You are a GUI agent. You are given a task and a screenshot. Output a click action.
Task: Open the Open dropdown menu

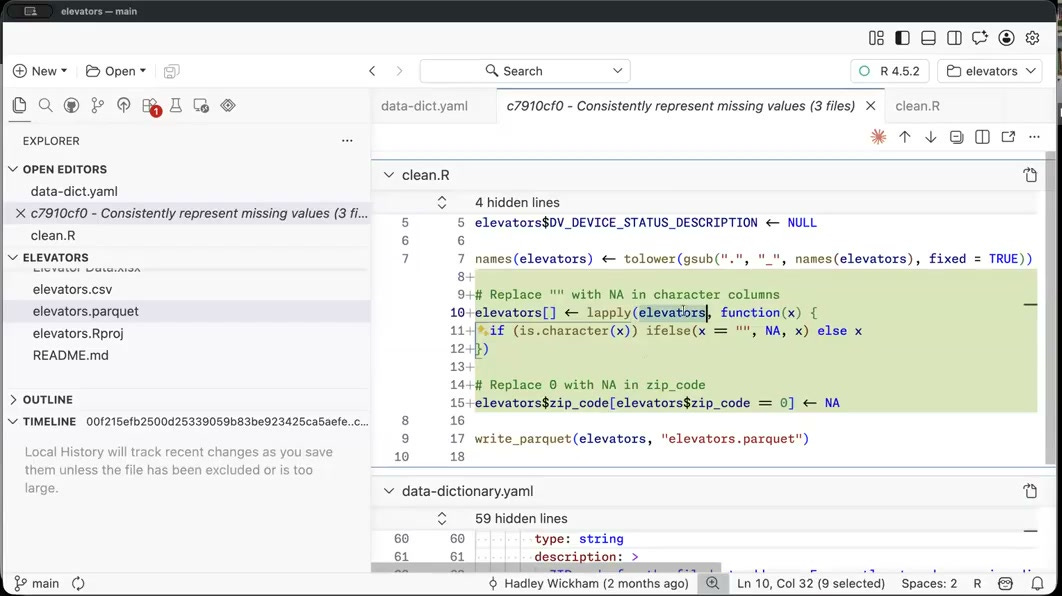[116, 71]
